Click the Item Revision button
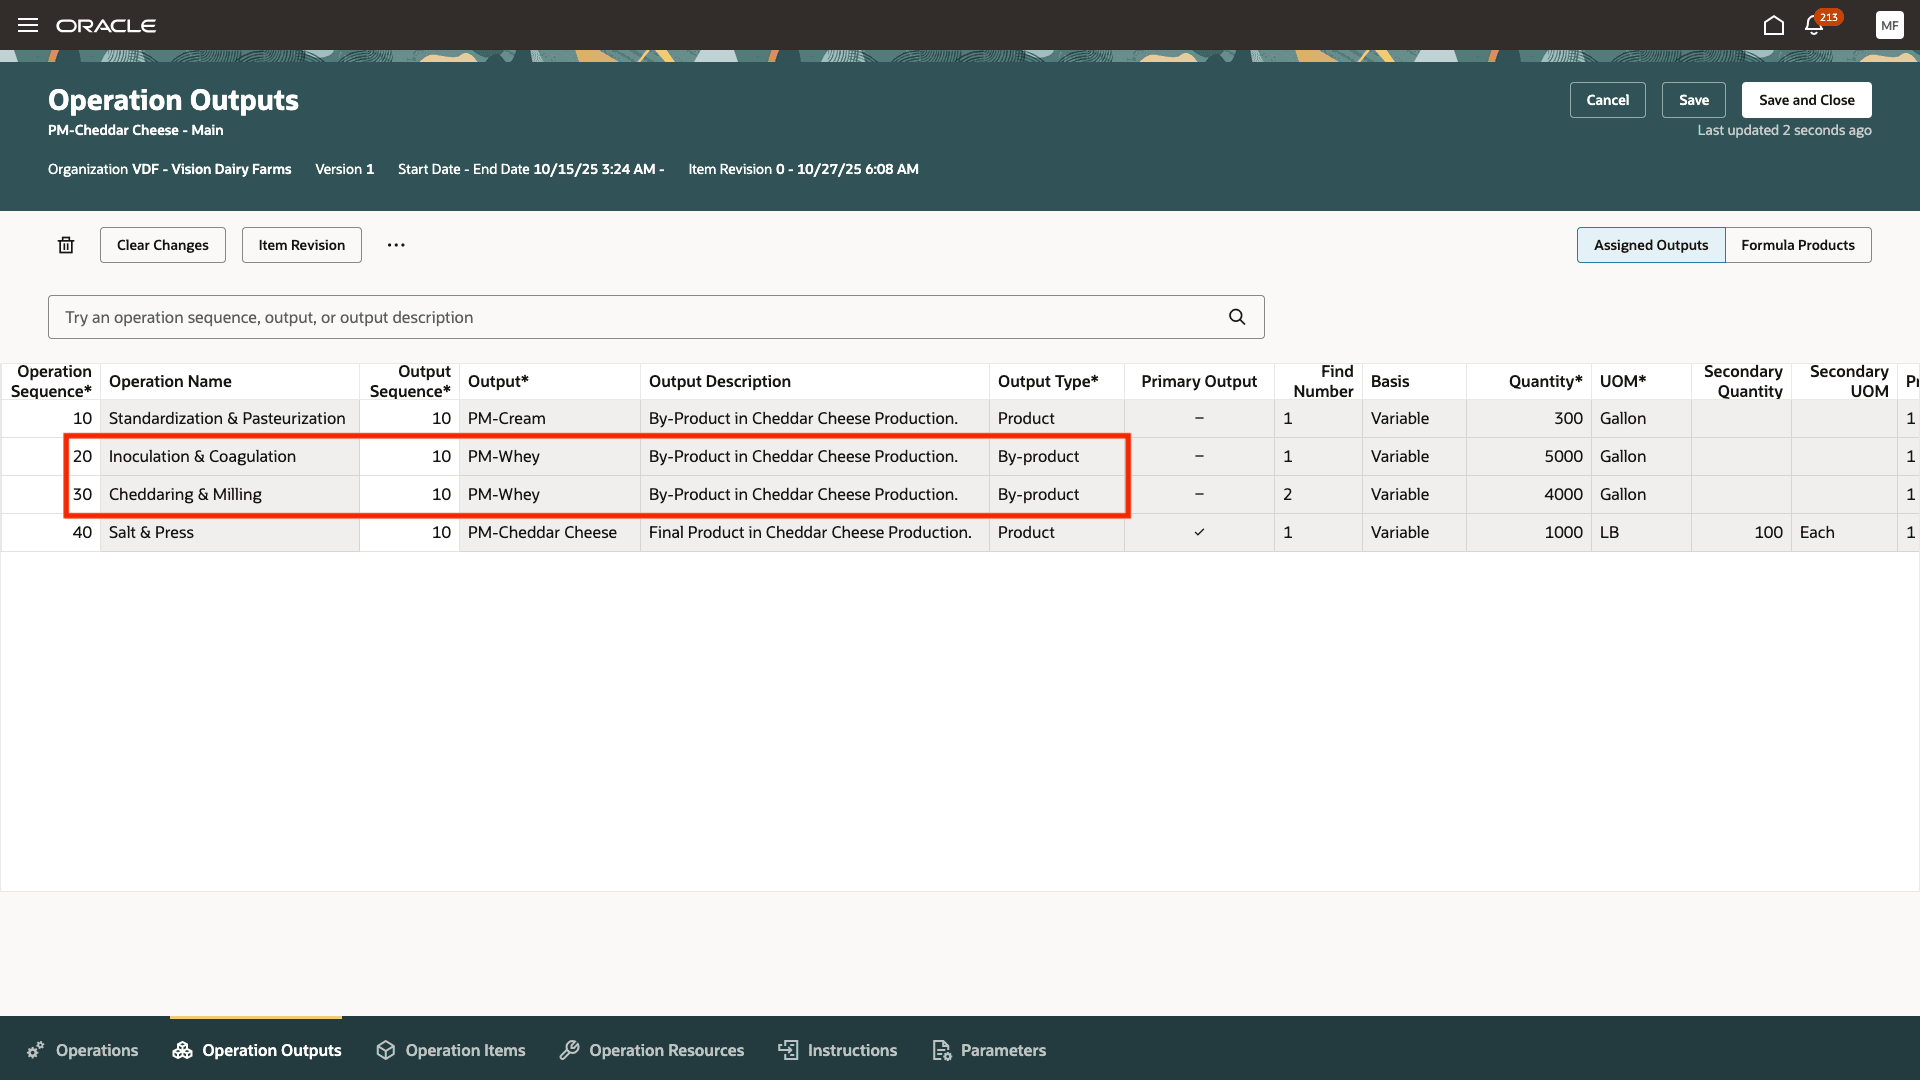 point(301,245)
